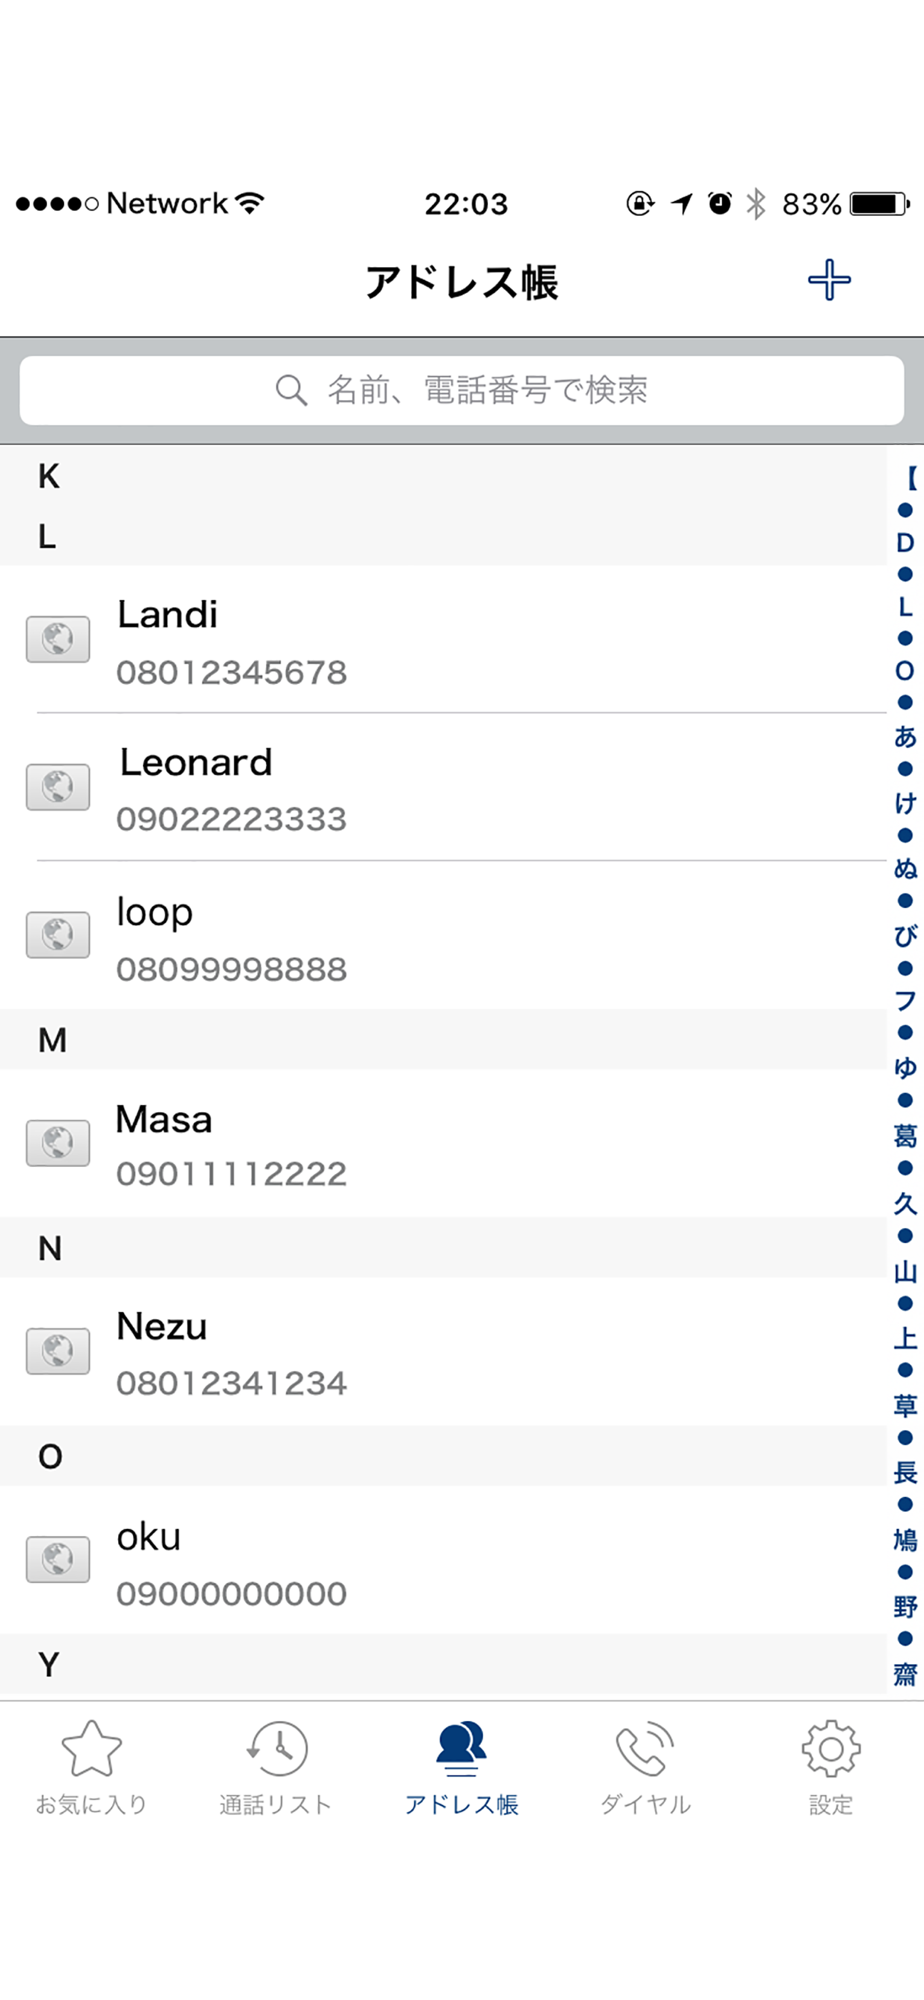Viewport: 924px width, 2000px height.
Task: Tap the globe thumbnail beside Landi
Action: click(x=58, y=639)
